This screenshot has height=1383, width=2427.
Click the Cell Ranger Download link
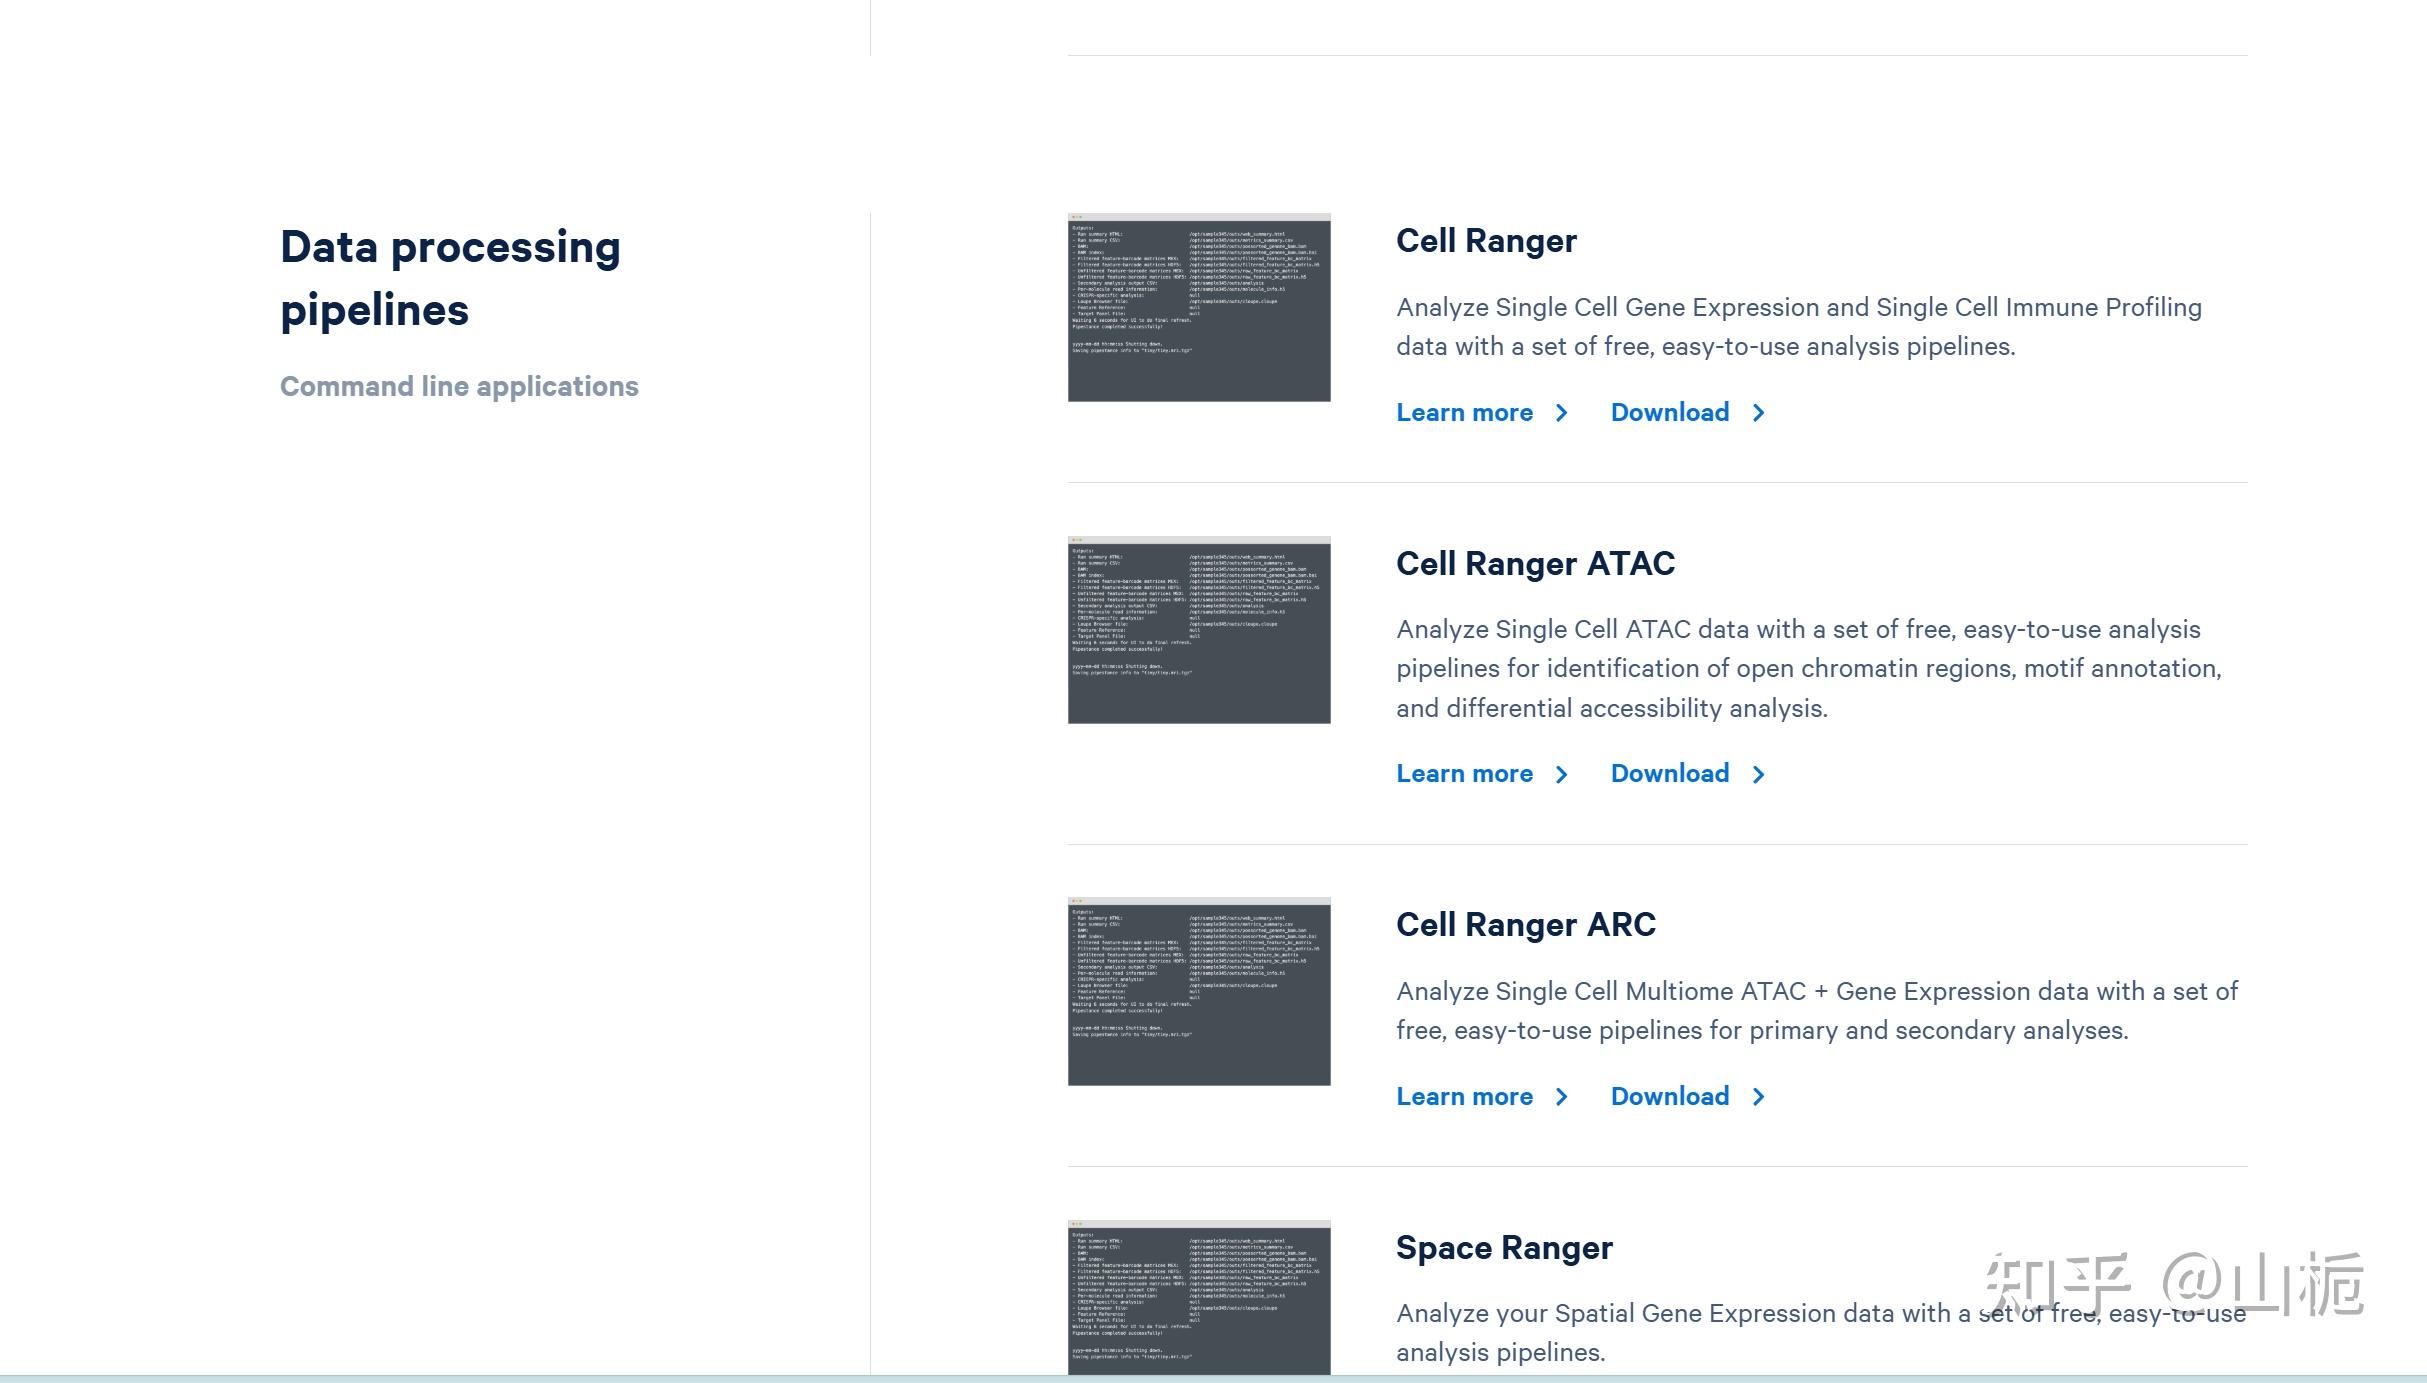coord(1669,413)
